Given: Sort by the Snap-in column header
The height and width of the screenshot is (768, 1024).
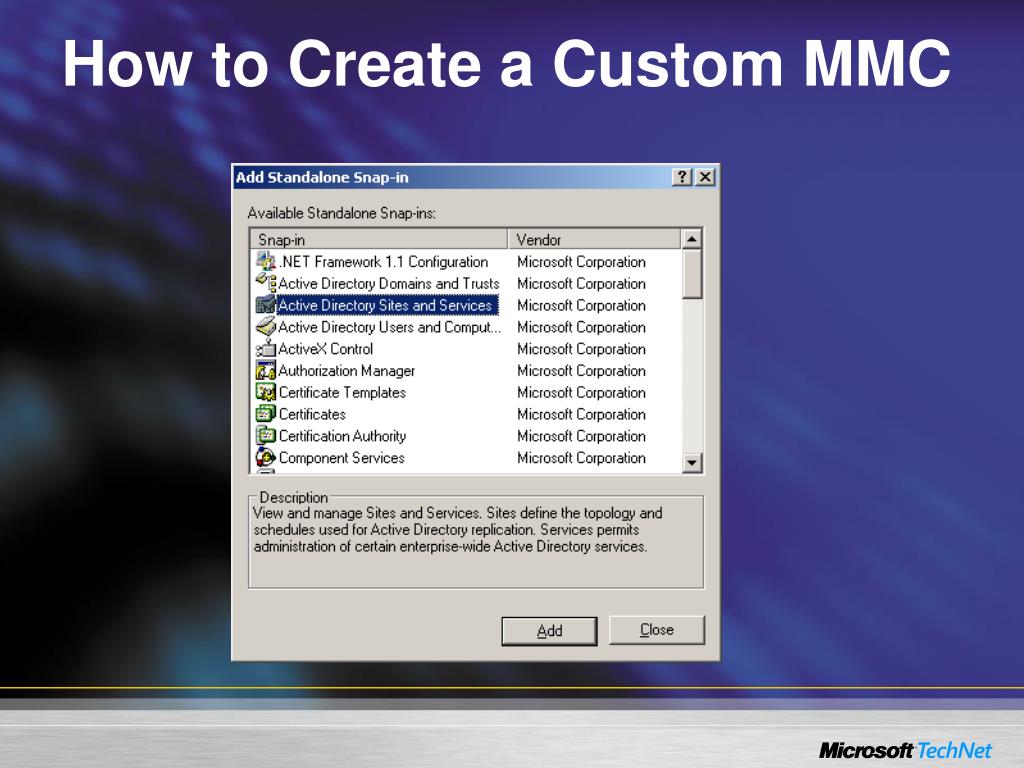Looking at the screenshot, I should pos(379,239).
